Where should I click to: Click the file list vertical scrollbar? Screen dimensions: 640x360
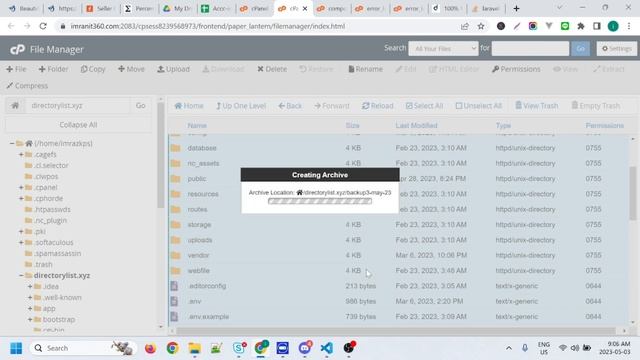(x=633, y=193)
